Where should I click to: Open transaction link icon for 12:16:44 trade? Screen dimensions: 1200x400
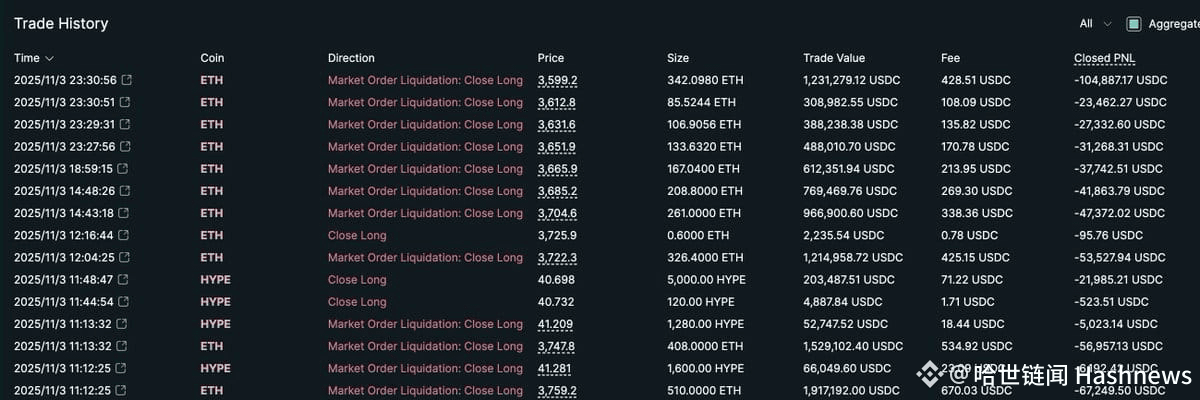pos(124,236)
